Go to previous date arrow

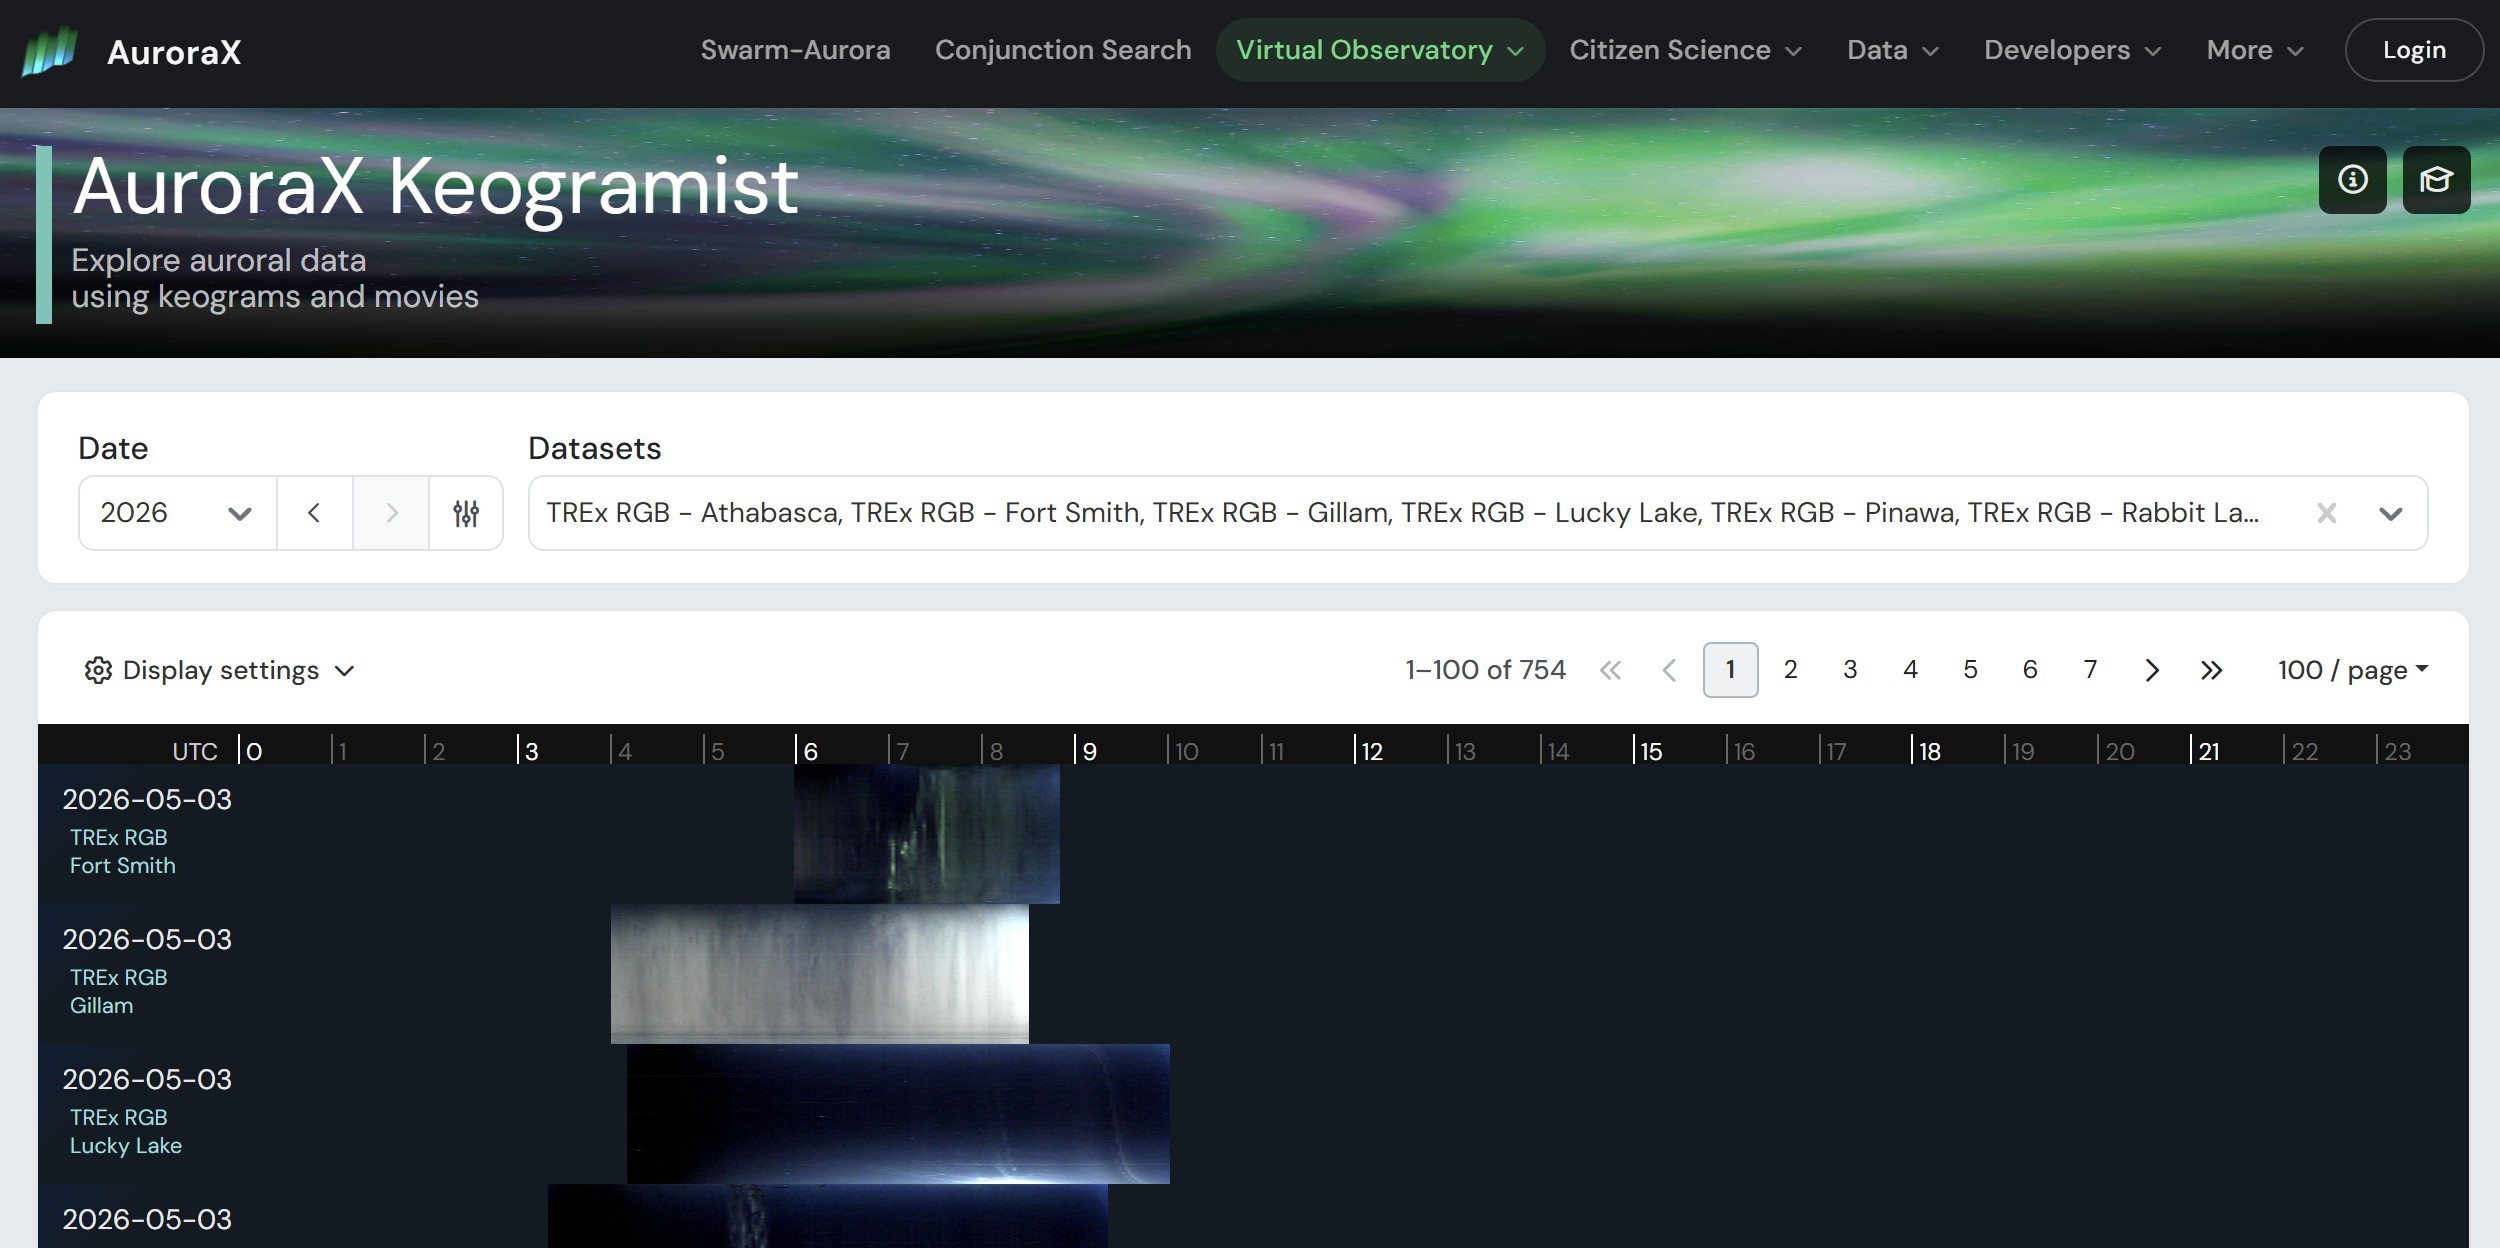(x=314, y=513)
